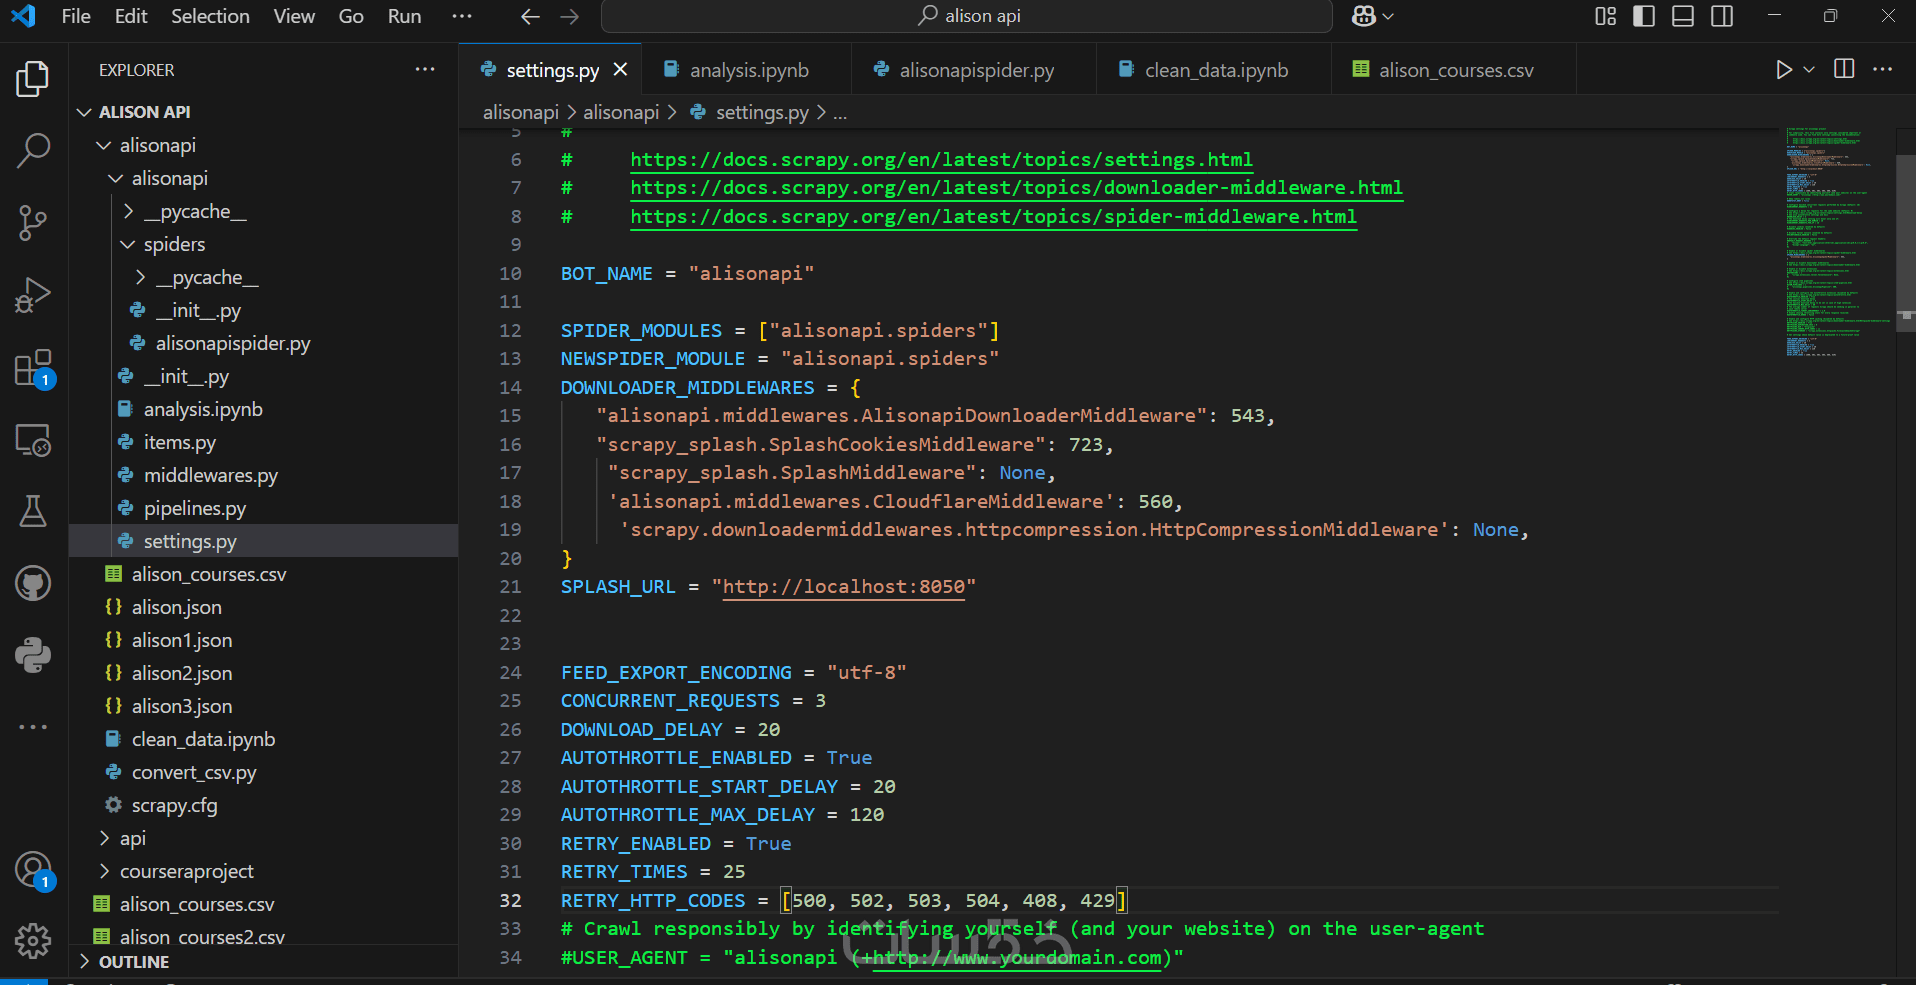Image resolution: width=1916 pixels, height=985 pixels.
Task: Open the Python view in activity bar
Action: point(33,655)
